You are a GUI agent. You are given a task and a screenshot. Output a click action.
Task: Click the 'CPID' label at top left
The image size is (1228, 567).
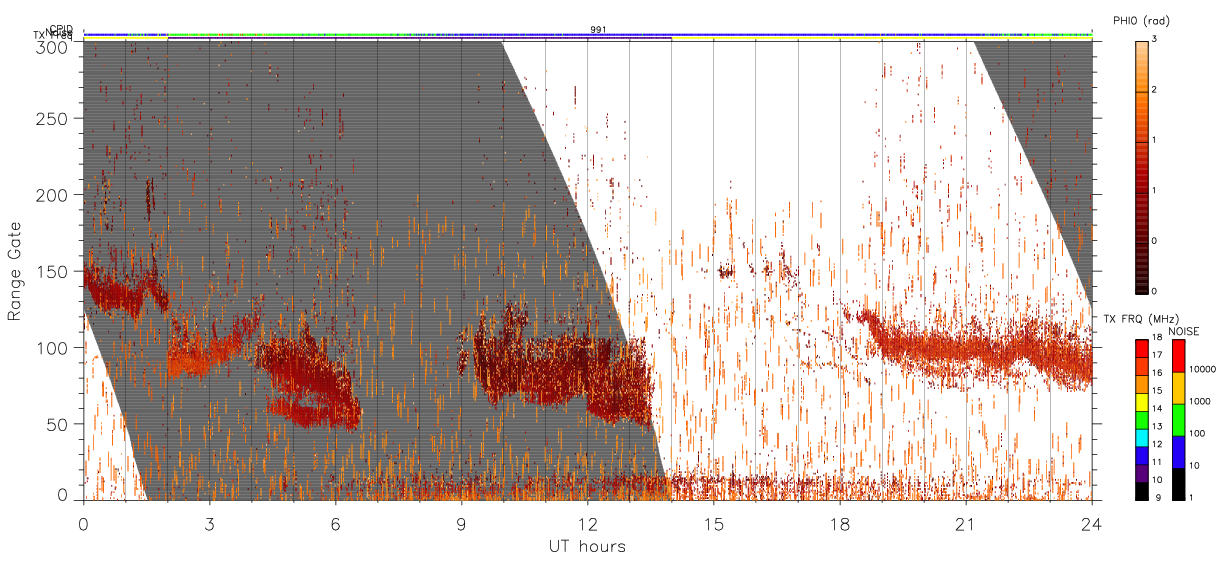point(62,29)
